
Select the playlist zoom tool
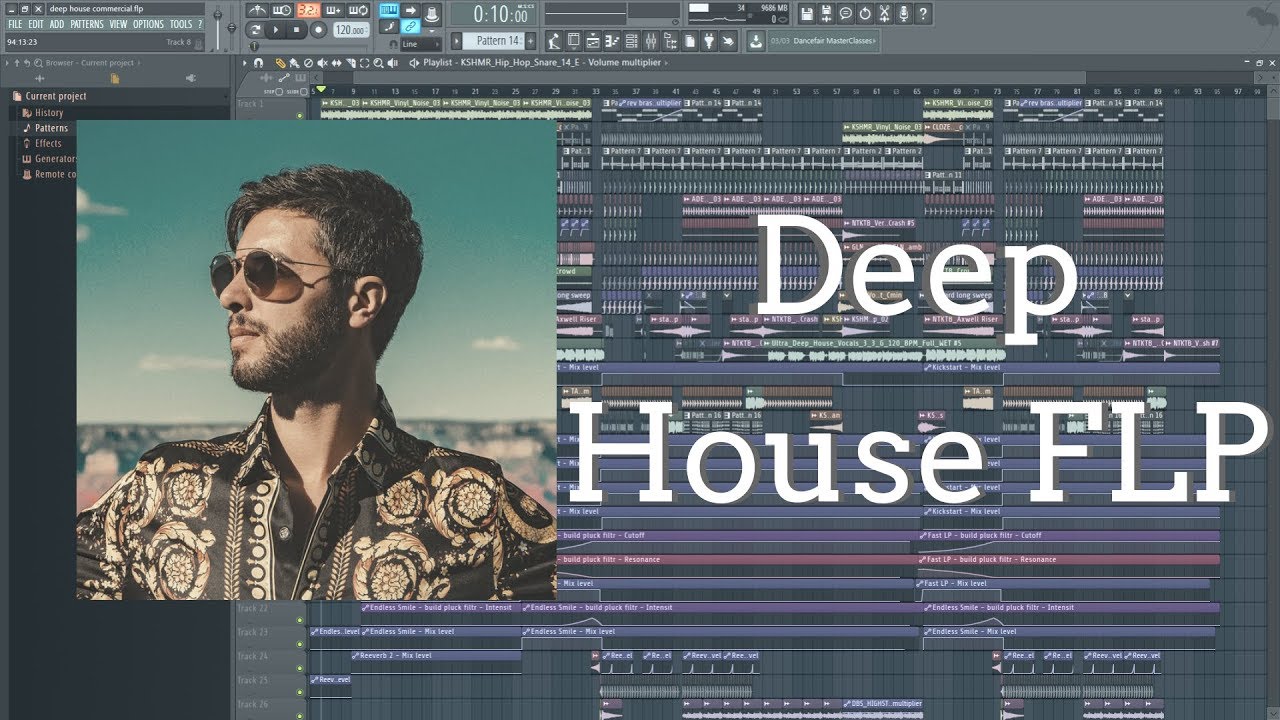coord(378,63)
